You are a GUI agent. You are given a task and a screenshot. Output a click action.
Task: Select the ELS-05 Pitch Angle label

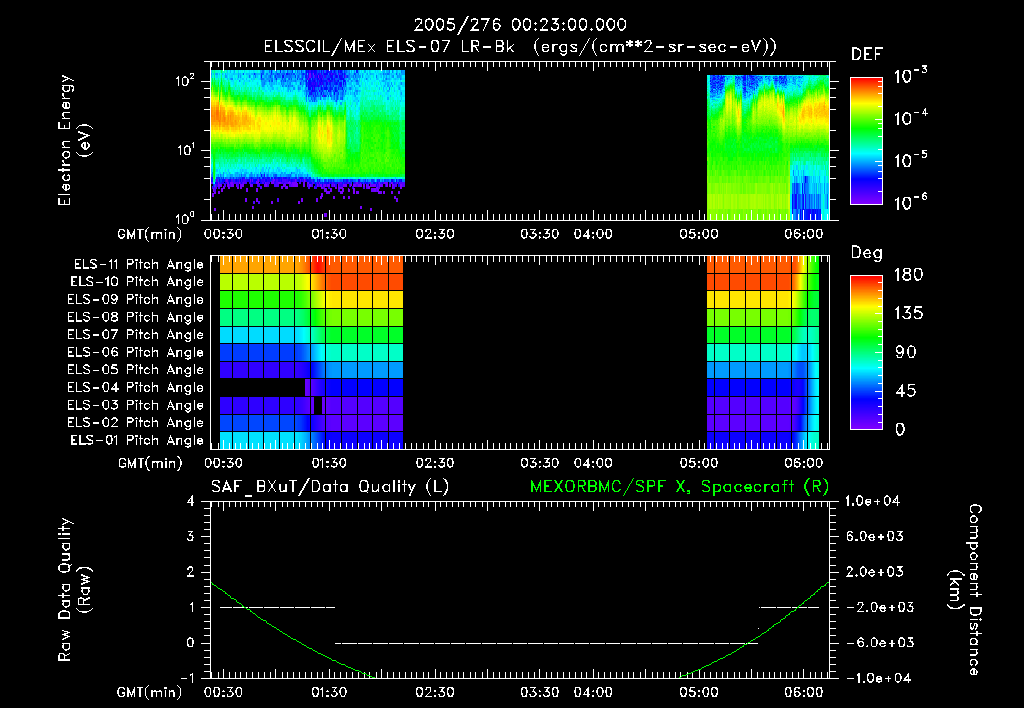pyautogui.click(x=136, y=370)
